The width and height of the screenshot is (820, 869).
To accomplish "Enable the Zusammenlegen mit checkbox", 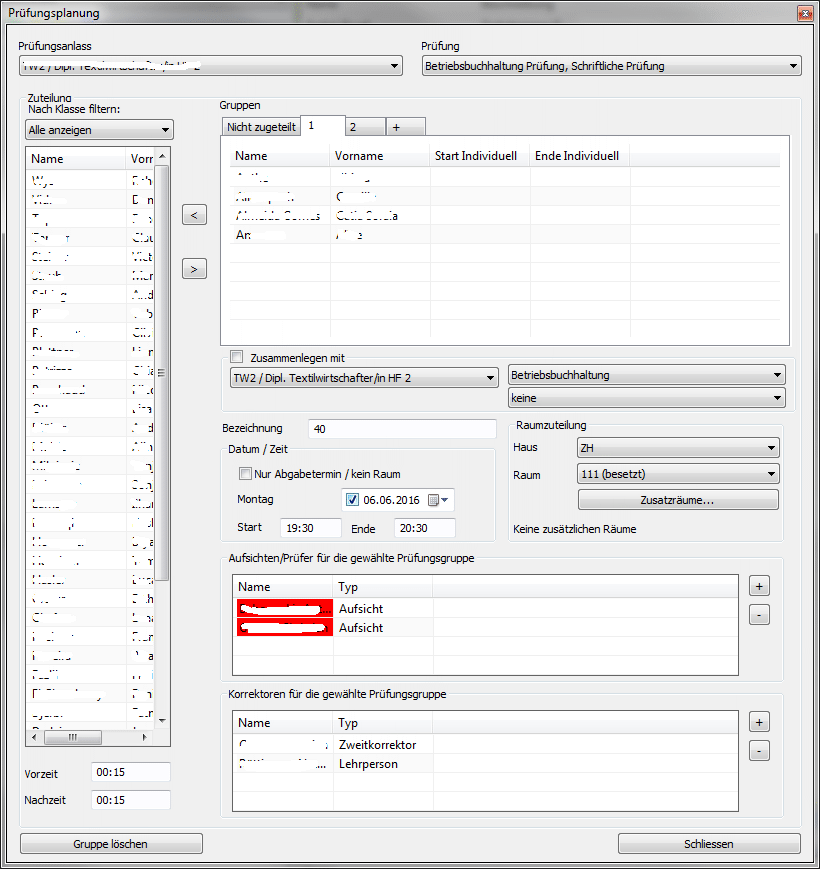I will point(237,357).
